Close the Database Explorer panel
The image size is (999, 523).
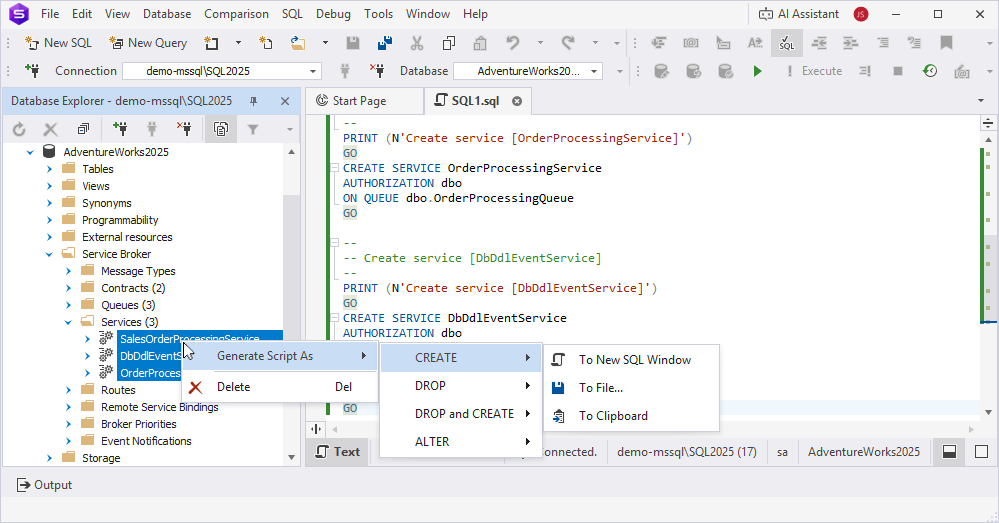coord(285,101)
